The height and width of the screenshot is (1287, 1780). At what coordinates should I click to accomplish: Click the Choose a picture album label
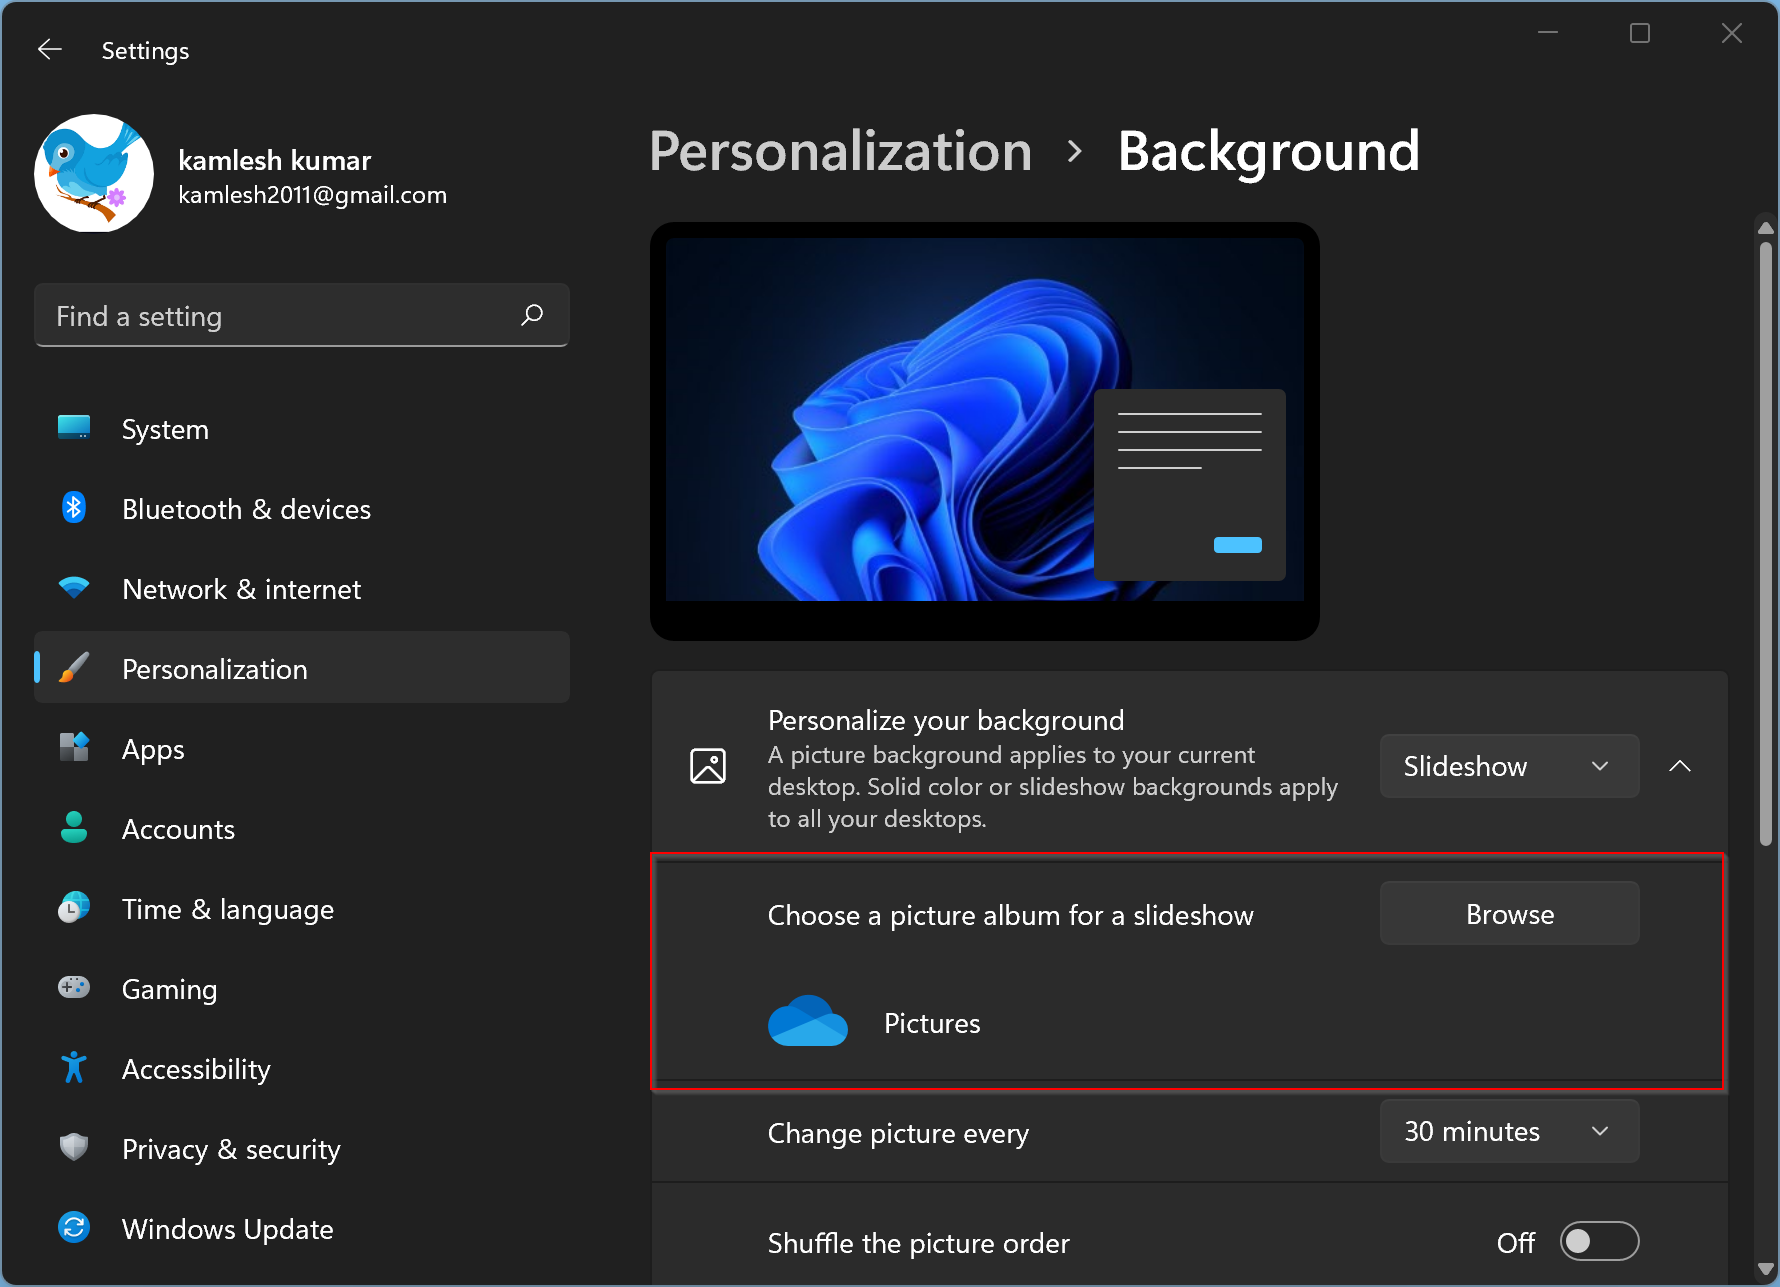(x=1010, y=916)
